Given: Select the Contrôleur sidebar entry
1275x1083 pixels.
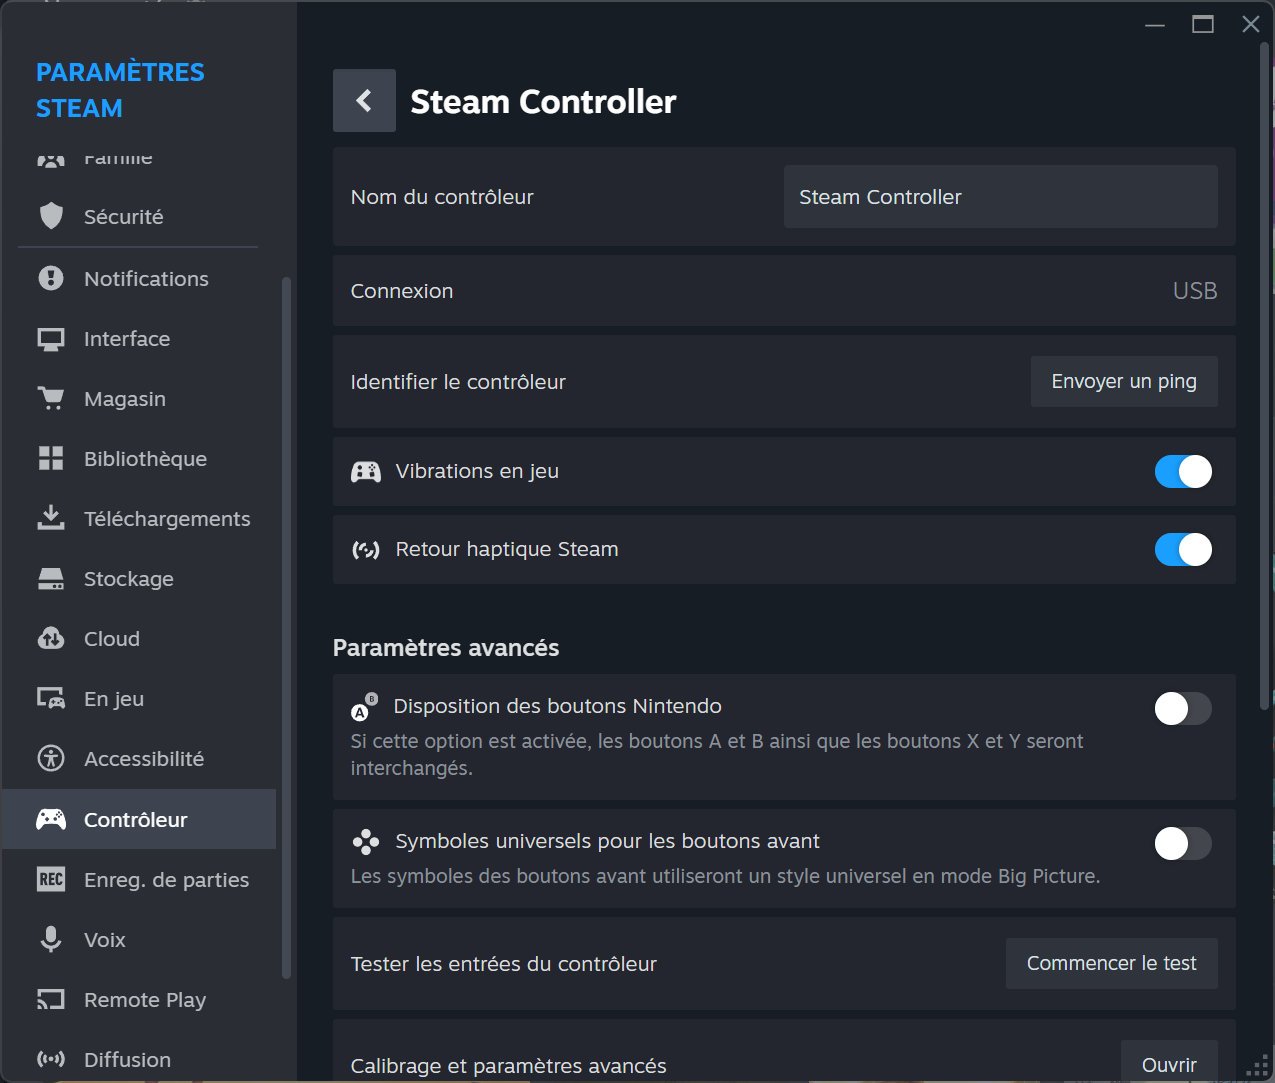Looking at the screenshot, I should 139,819.
